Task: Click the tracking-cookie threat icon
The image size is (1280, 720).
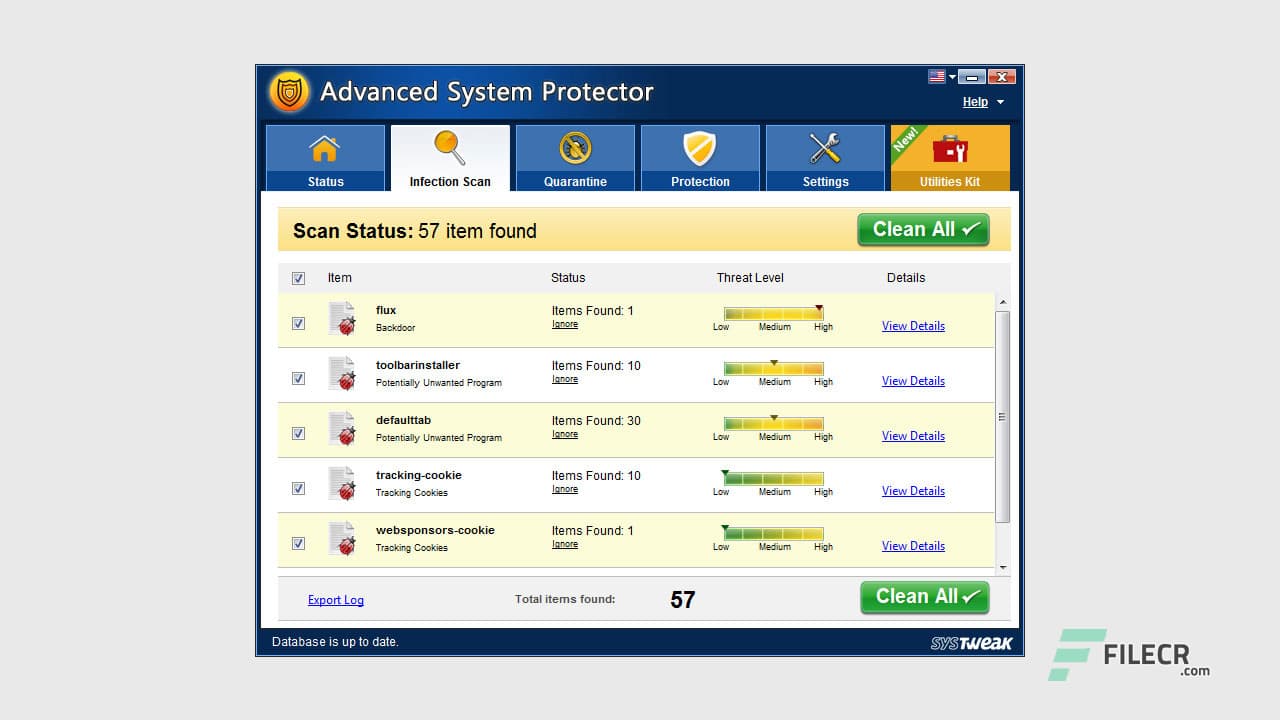Action: pos(343,483)
